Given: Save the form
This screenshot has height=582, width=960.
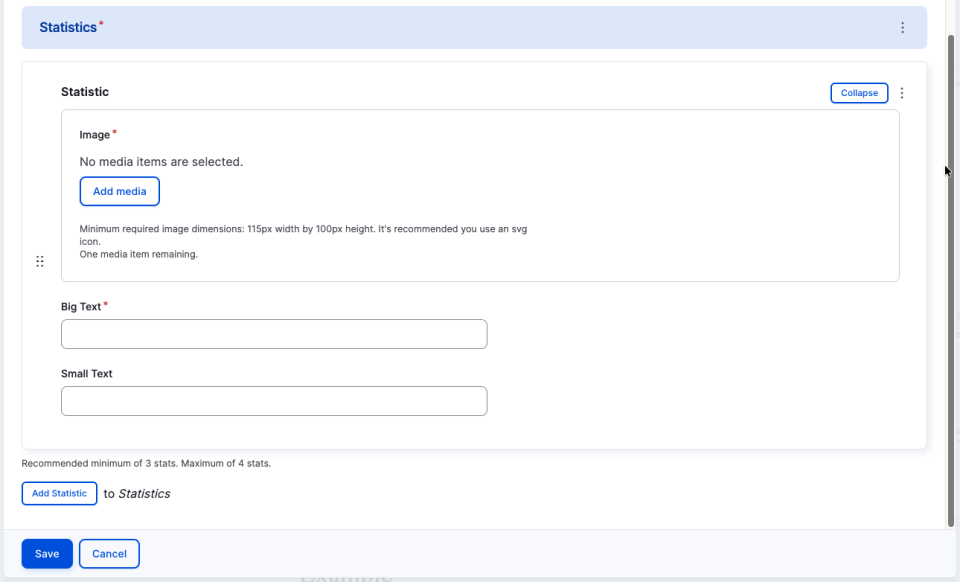Looking at the screenshot, I should point(47,554).
